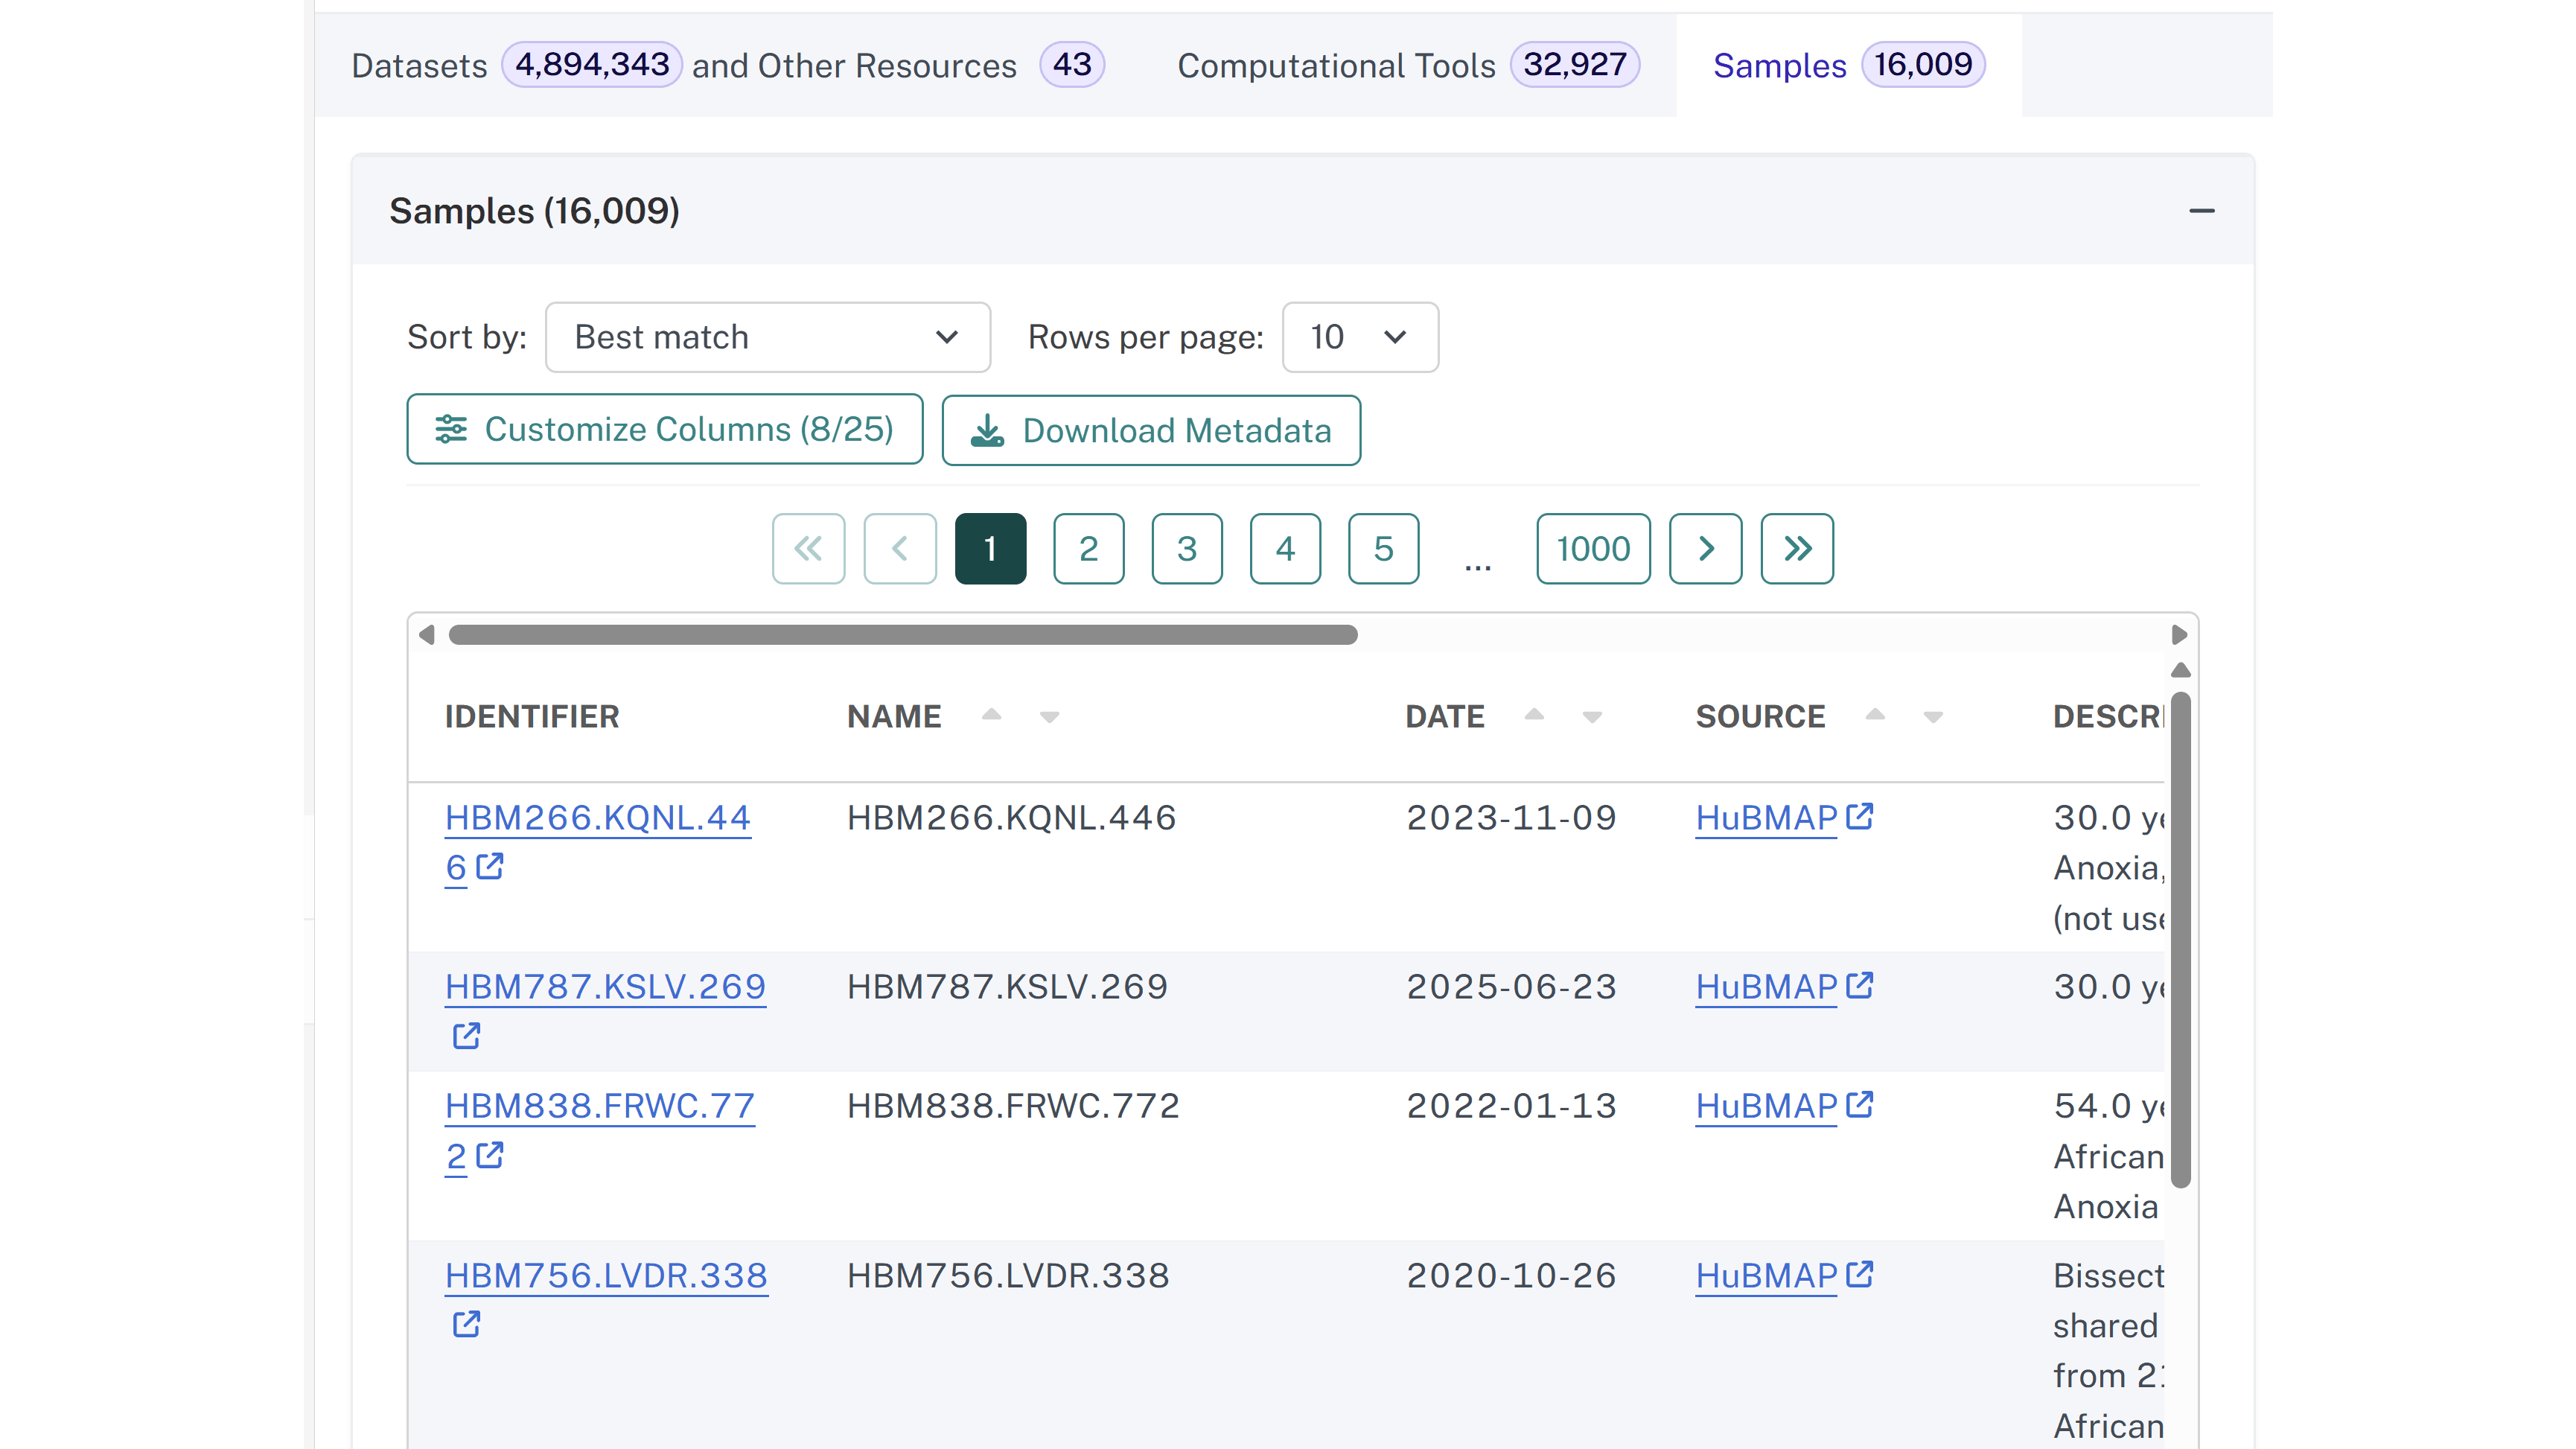Click horizontal scrollbar left arrow
2576x1449 pixels.
click(x=427, y=635)
